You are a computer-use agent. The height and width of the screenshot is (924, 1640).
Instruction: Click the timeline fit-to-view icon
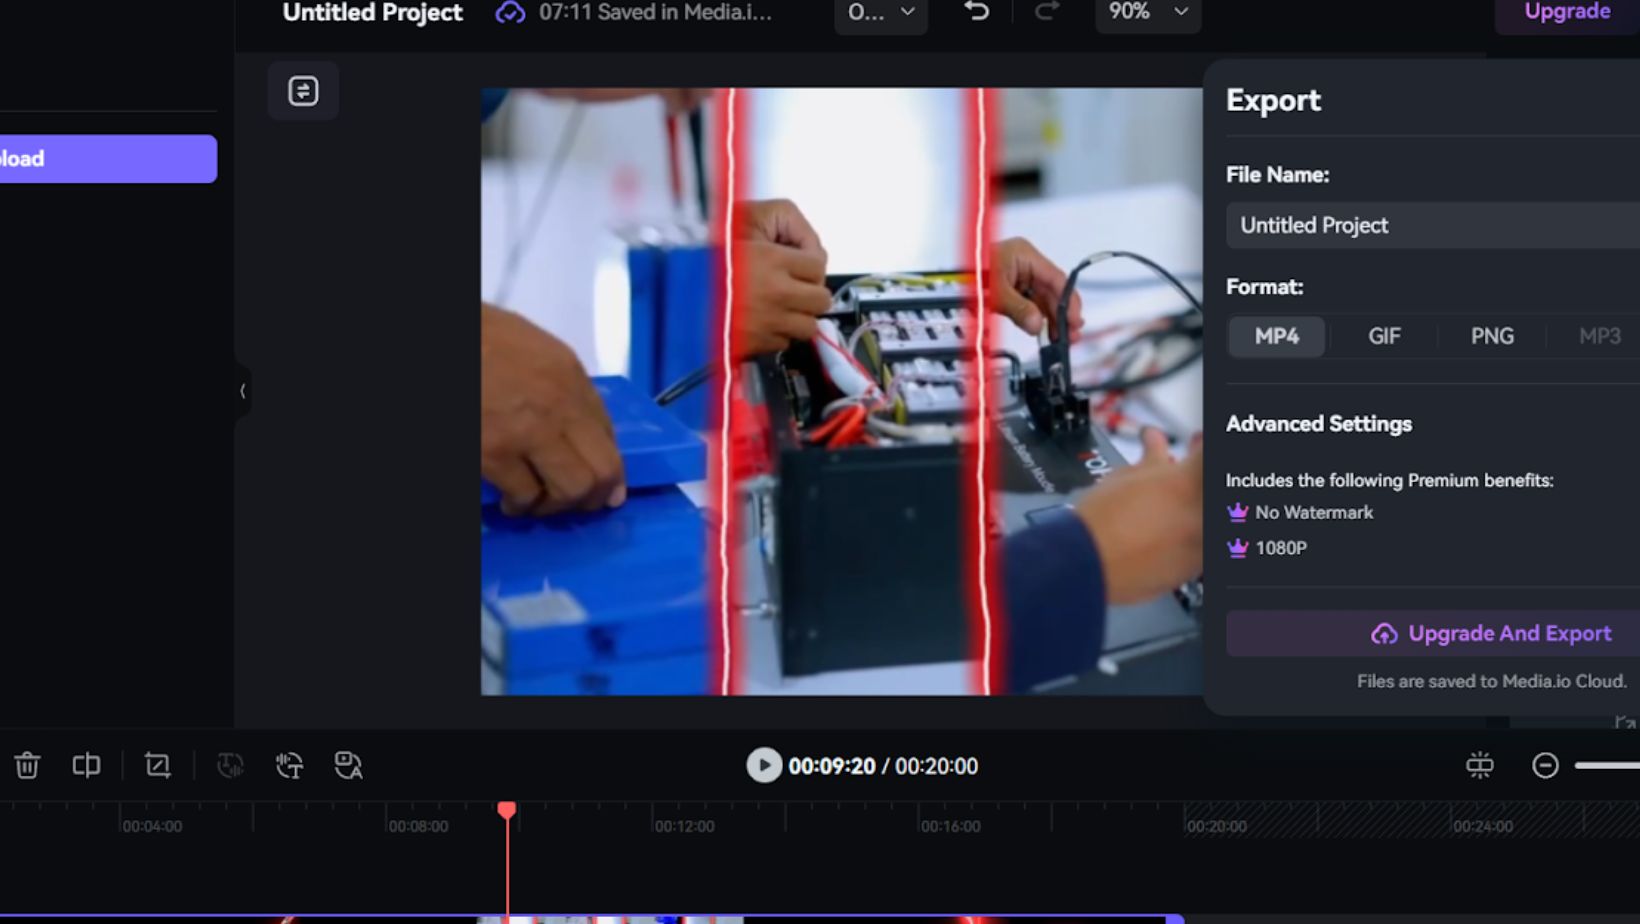tap(1479, 766)
